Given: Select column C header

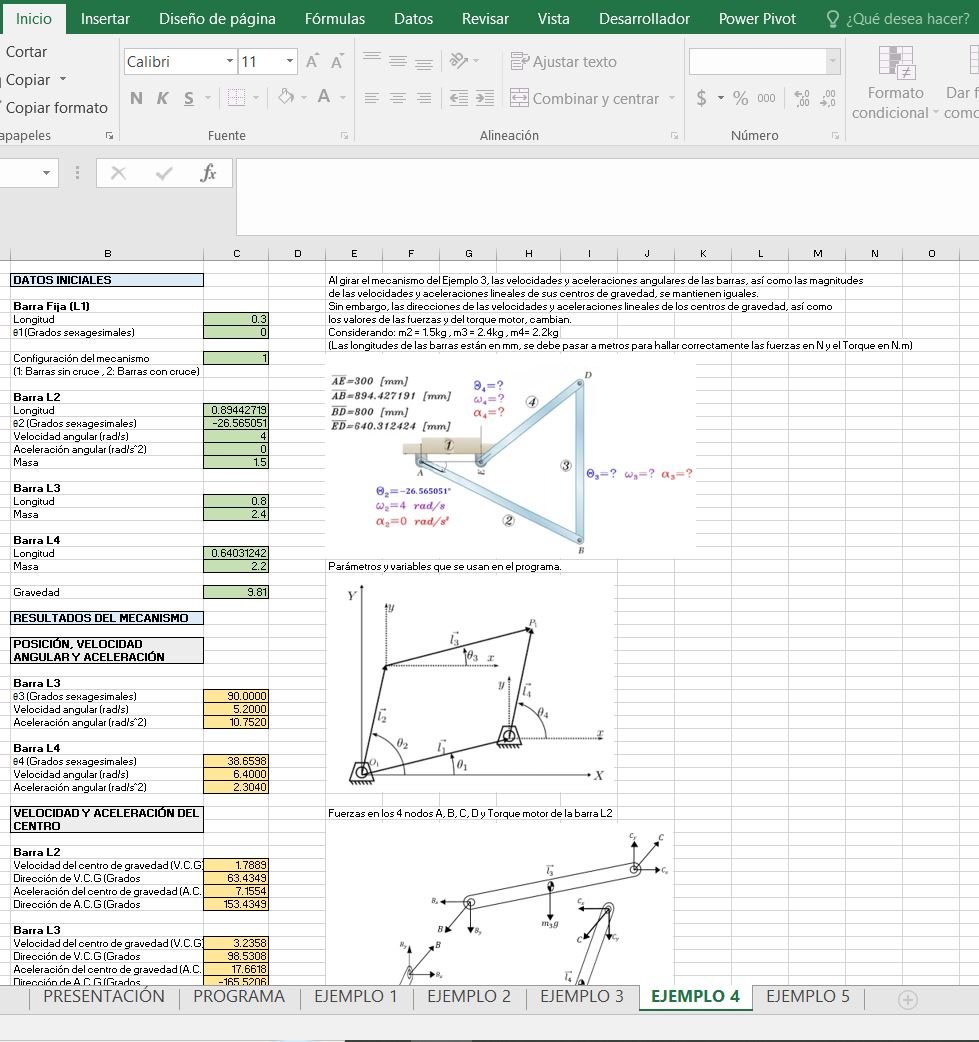Looking at the screenshot, I should pos(236,253).
